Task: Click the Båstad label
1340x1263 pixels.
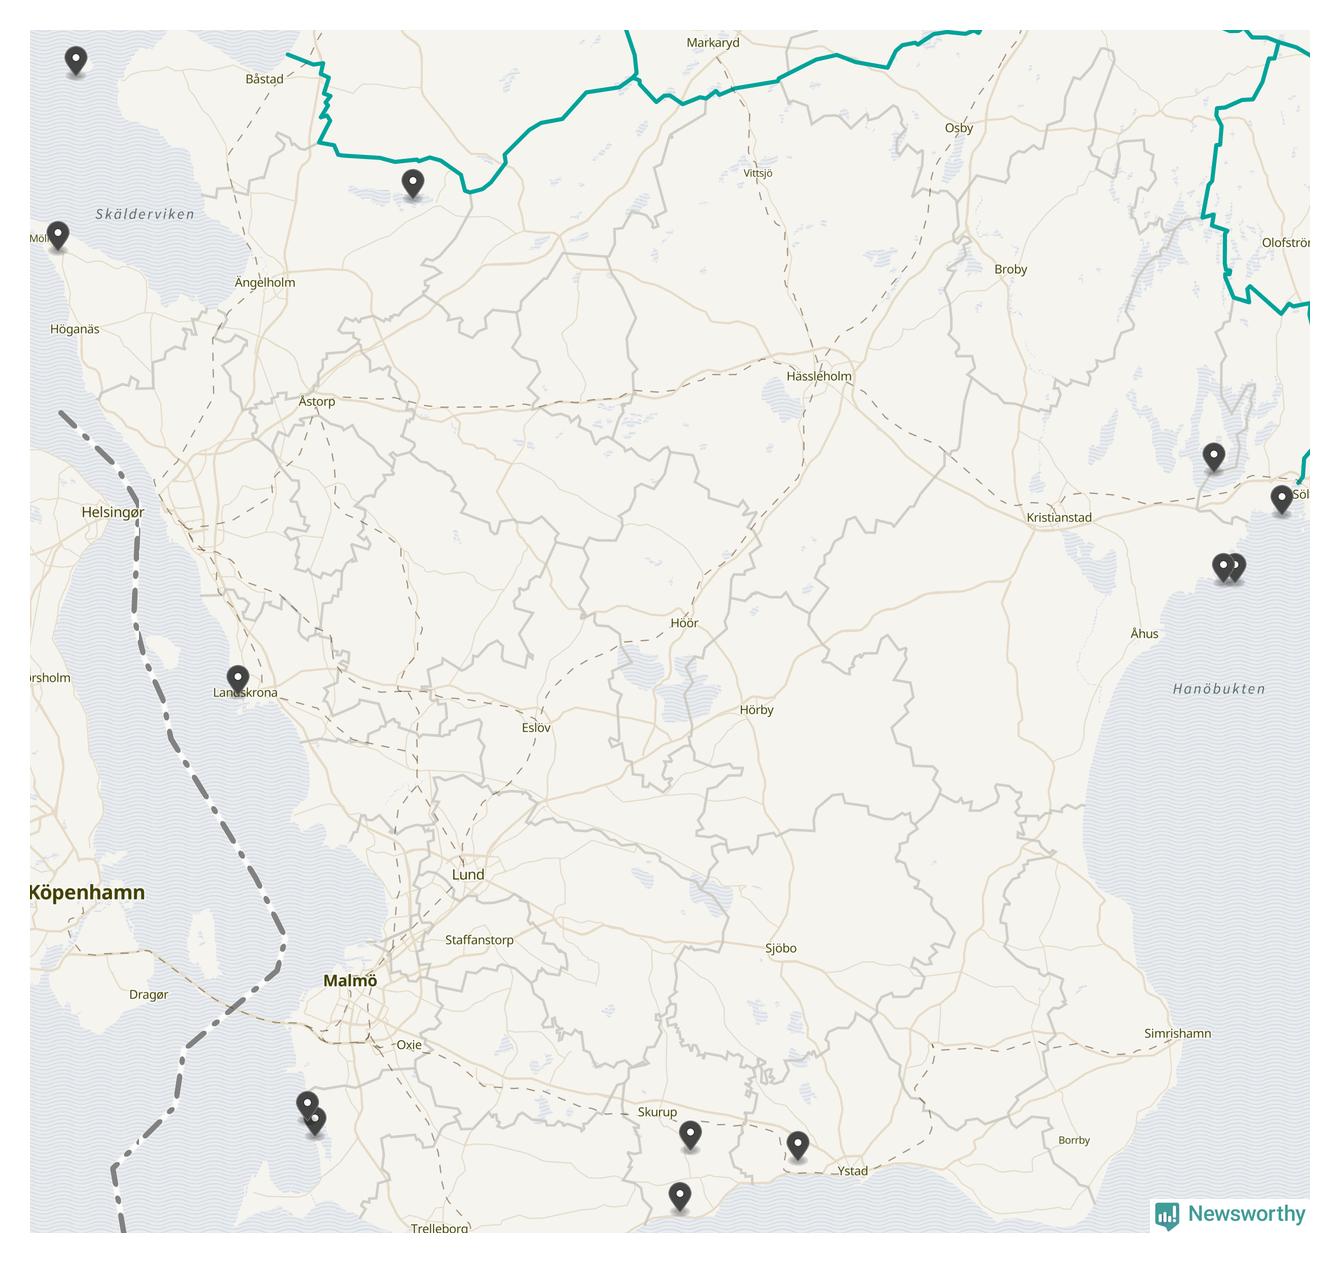Action: (265, 78)
